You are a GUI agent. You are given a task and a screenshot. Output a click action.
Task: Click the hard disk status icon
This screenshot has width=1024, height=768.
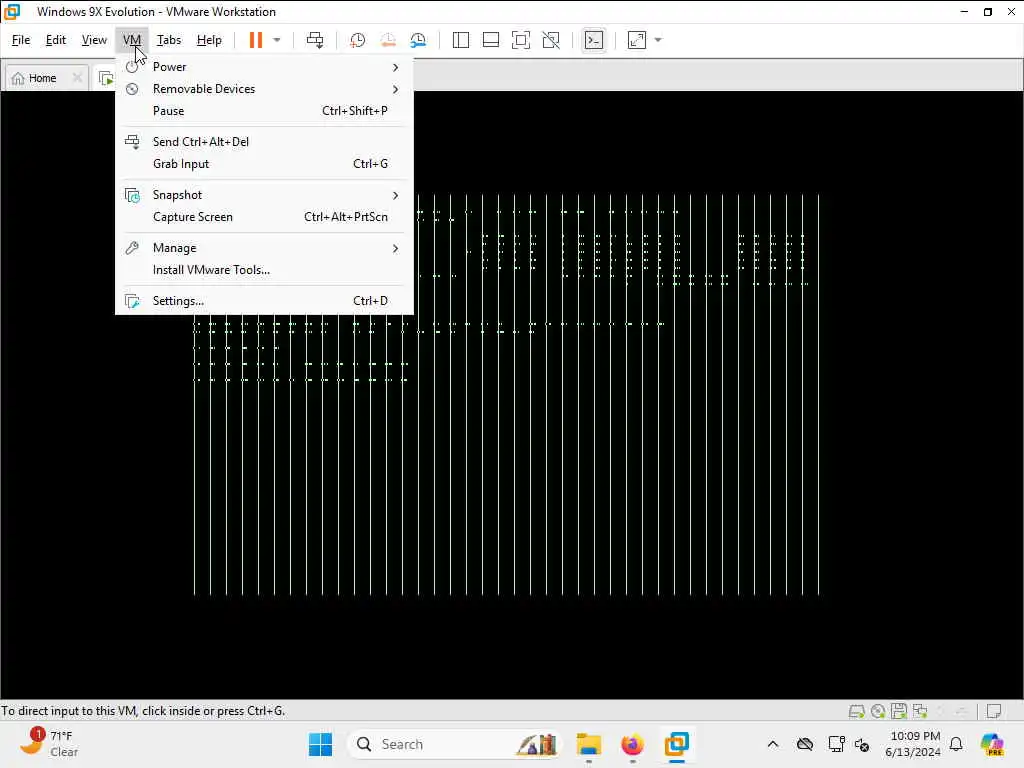[856, 711]
